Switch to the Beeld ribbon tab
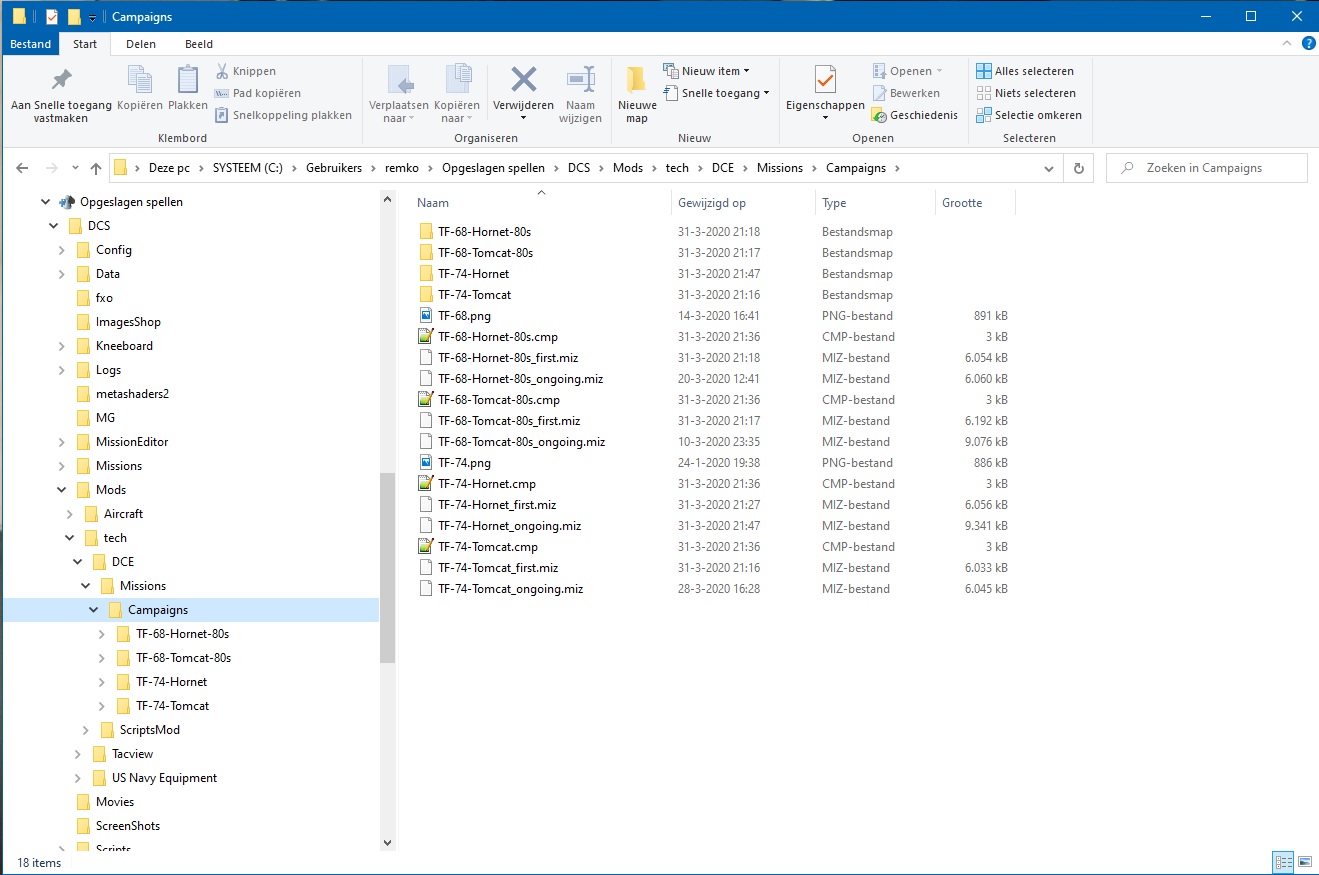The image size is (1319, 875). 199,44
